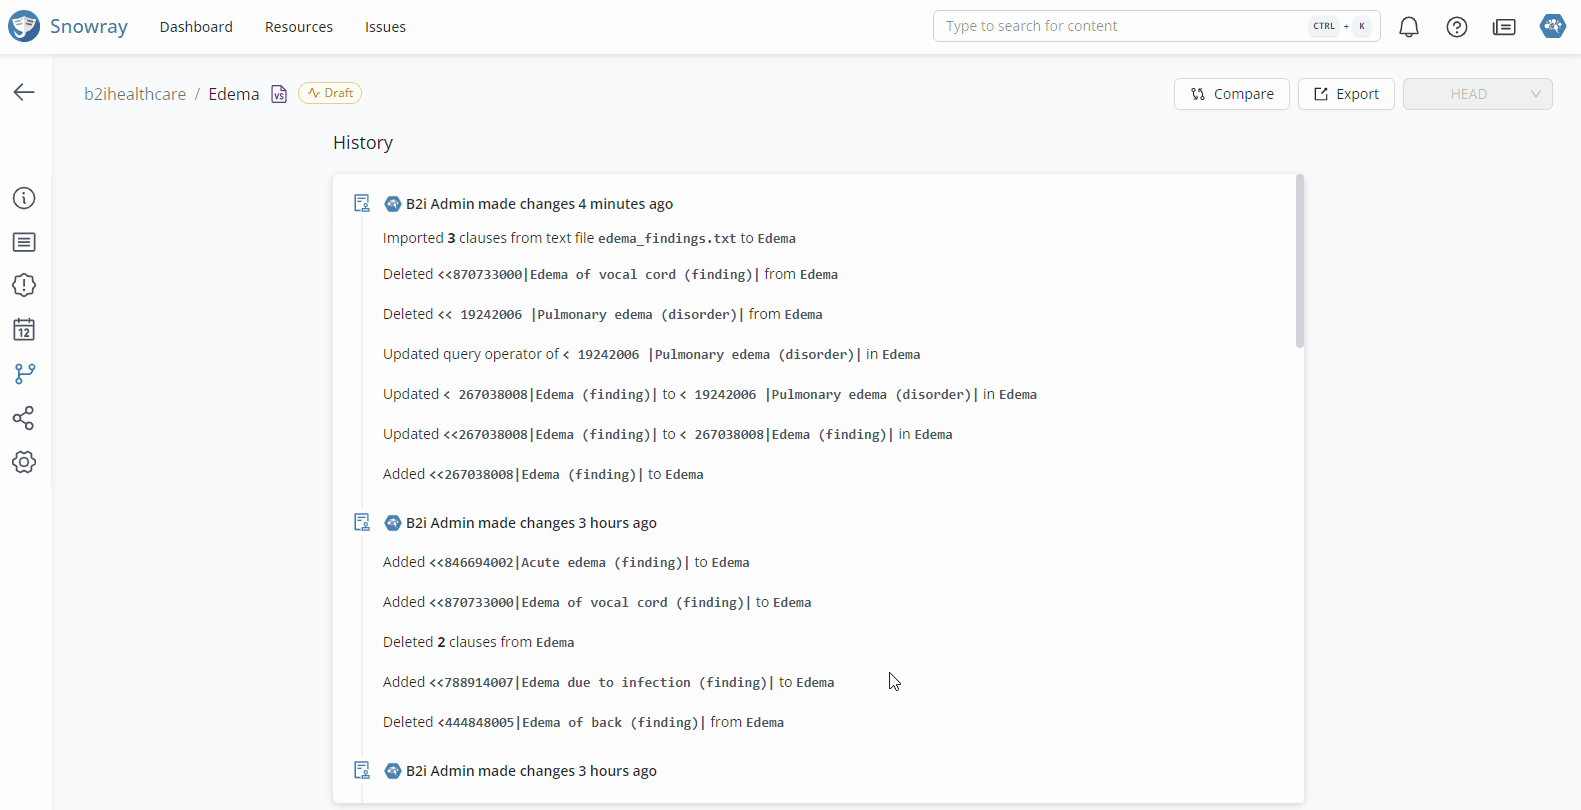Click the Export button
Image resolution: width=1581 pixels, height=810 pixels.
click(x=1346, y=94)
